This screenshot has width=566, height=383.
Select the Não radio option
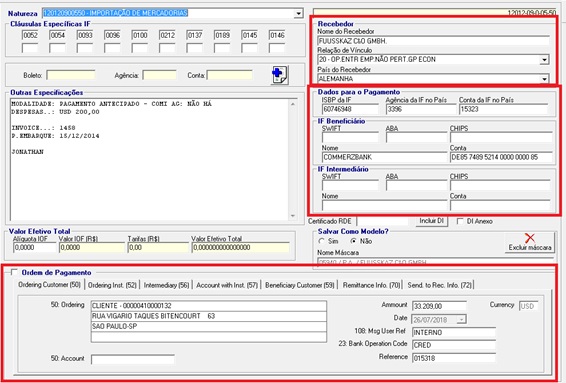coord(353,241)
